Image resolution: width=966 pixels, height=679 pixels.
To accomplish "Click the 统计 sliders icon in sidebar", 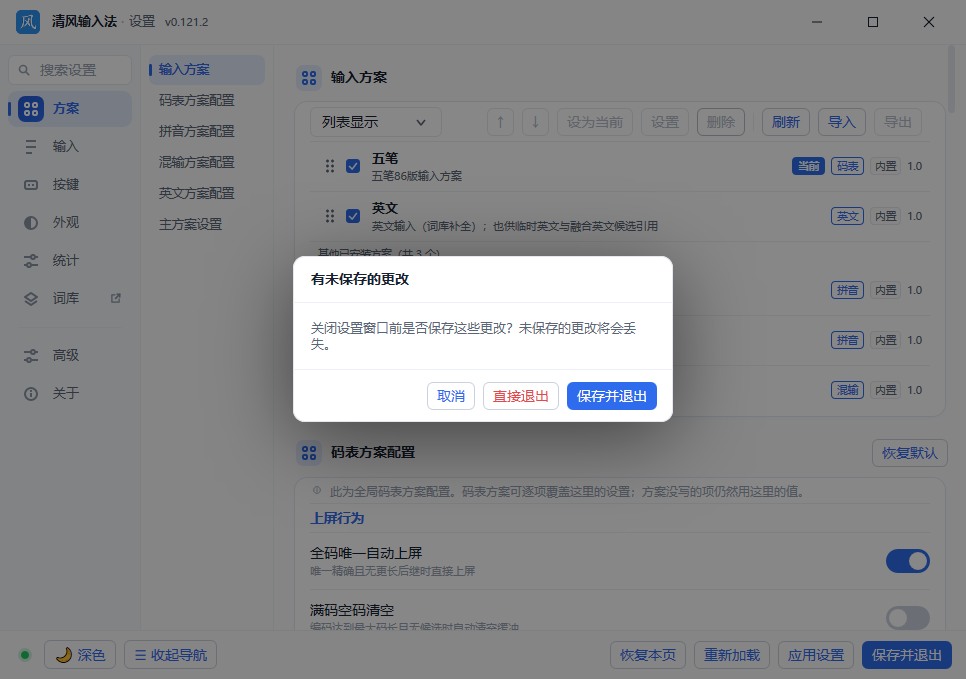I will tap(31, 261).
